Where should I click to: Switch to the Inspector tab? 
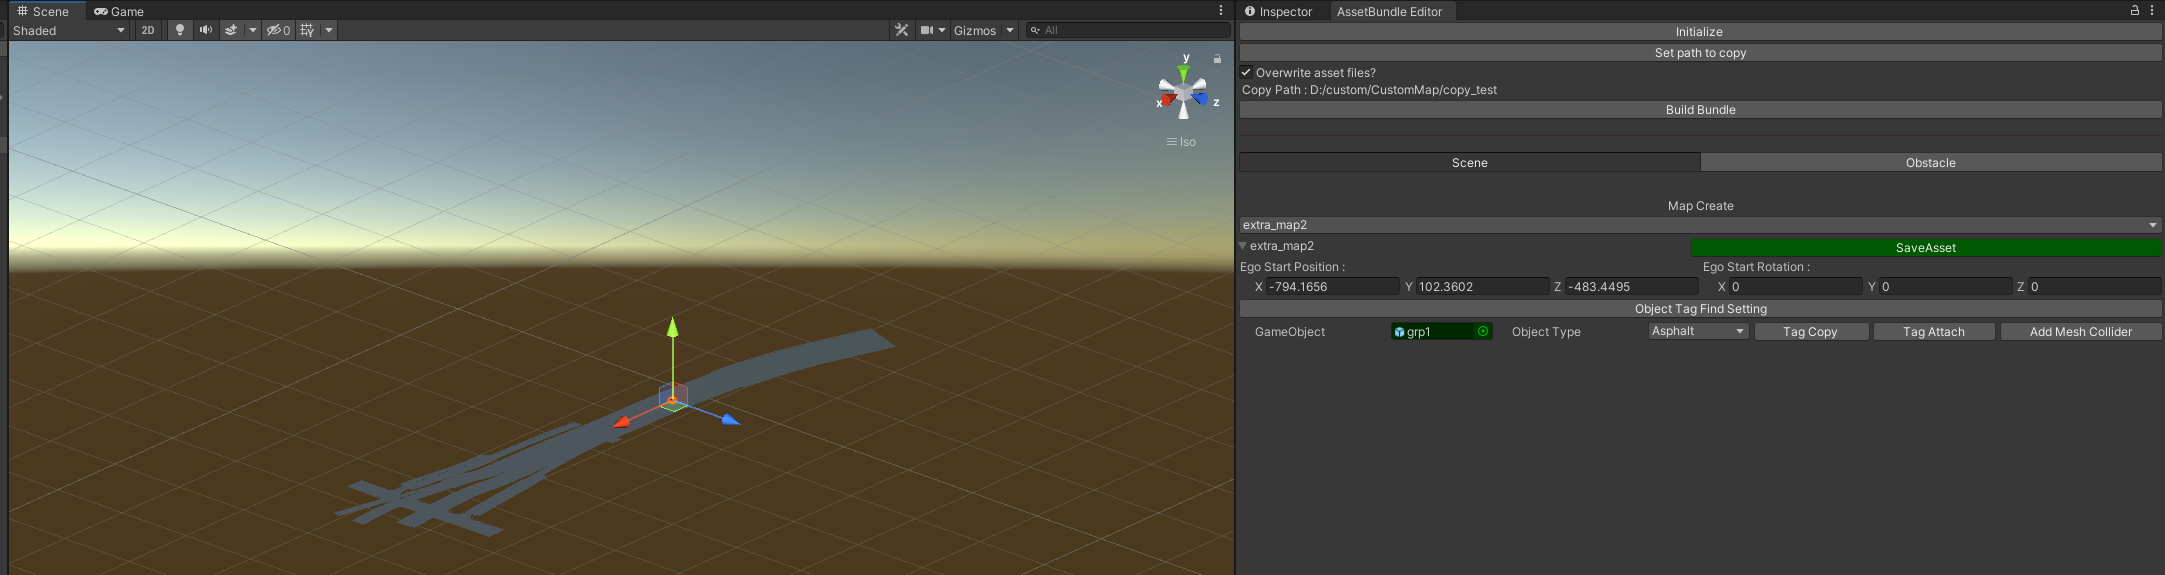(1278, 11)
